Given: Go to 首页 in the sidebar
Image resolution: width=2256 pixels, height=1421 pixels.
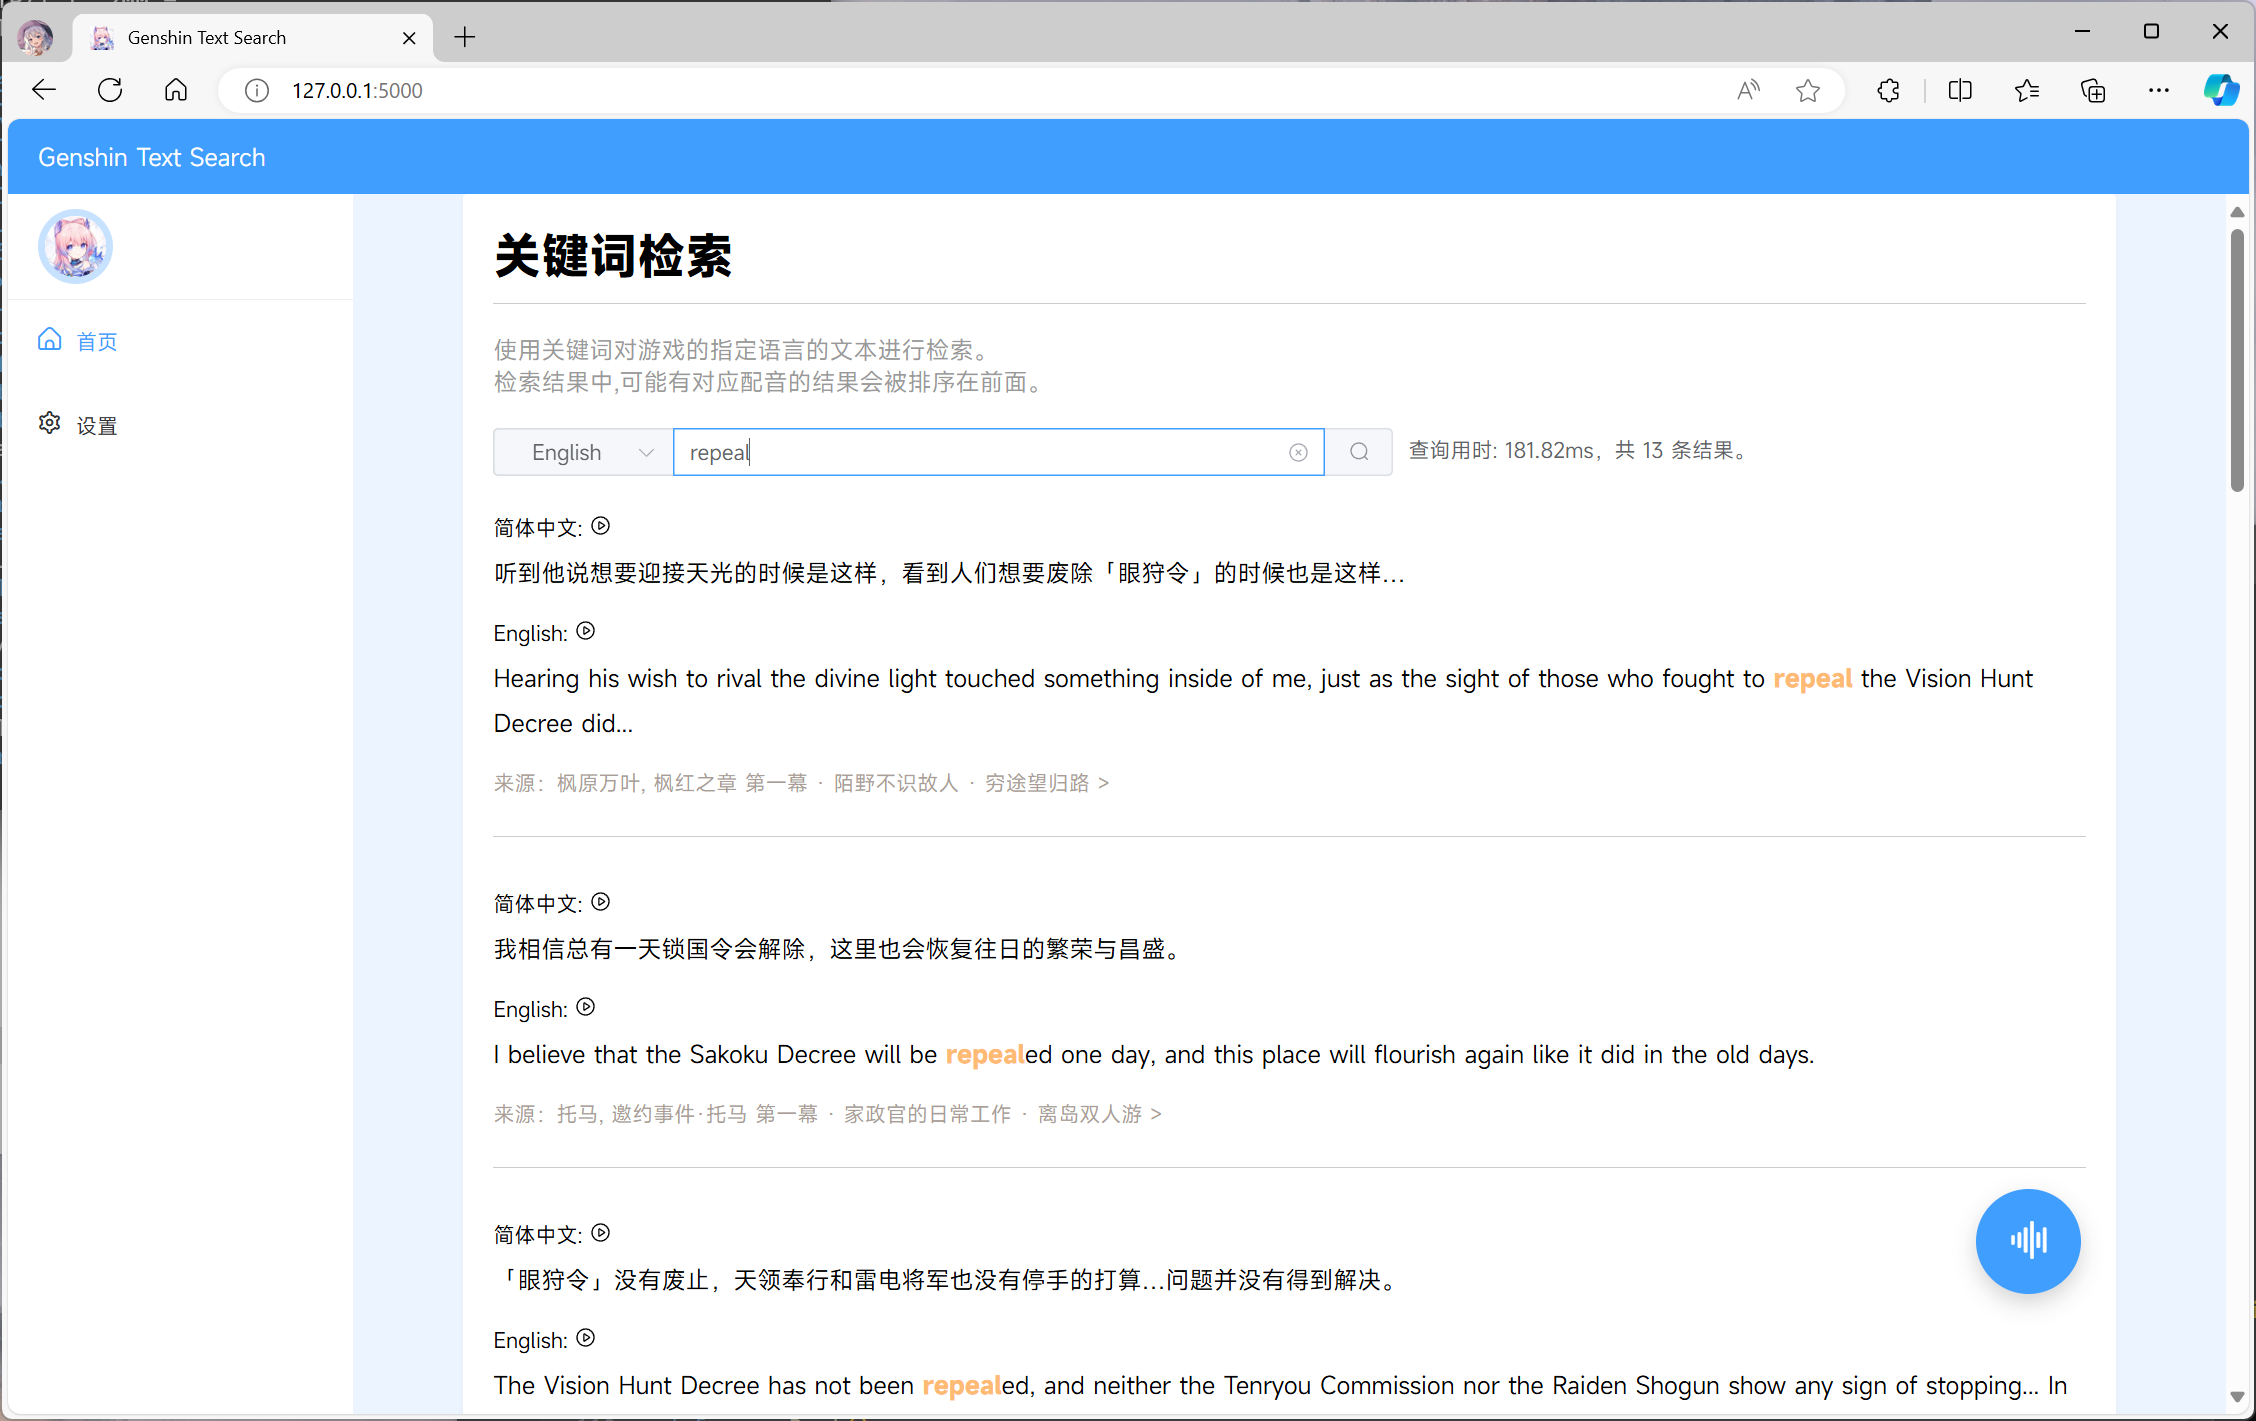Looking at the screenshot, I should pos(97,342).
